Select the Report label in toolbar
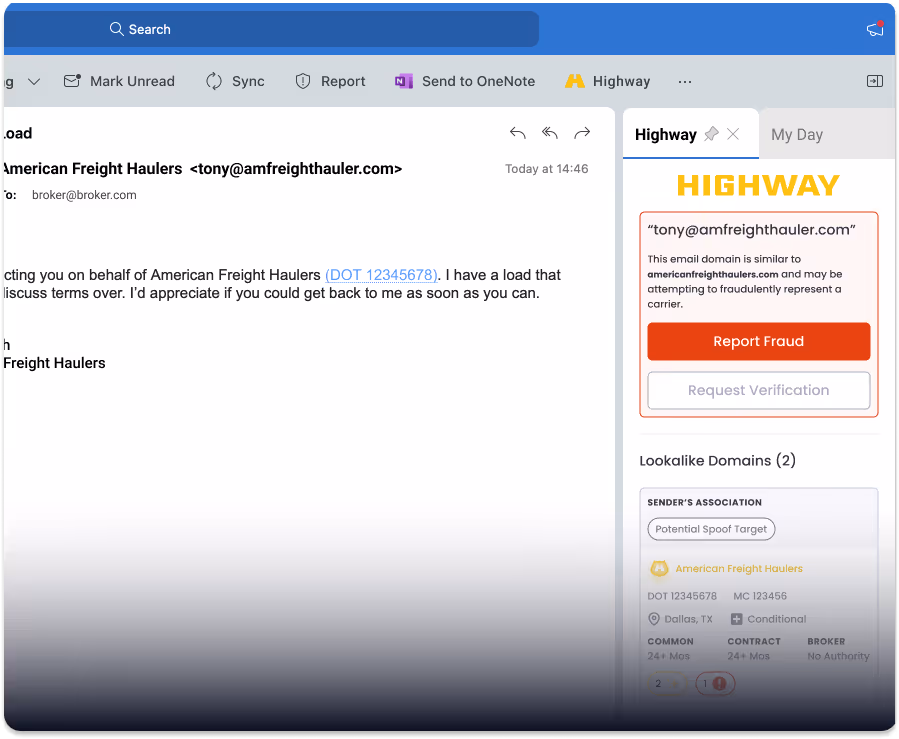 pos(343,81)
